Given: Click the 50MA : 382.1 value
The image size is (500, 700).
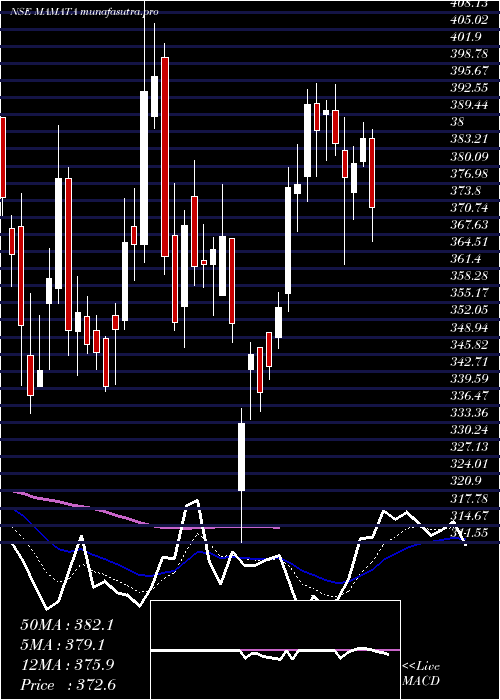Looking at the screenshot, I should coord(67,625).
